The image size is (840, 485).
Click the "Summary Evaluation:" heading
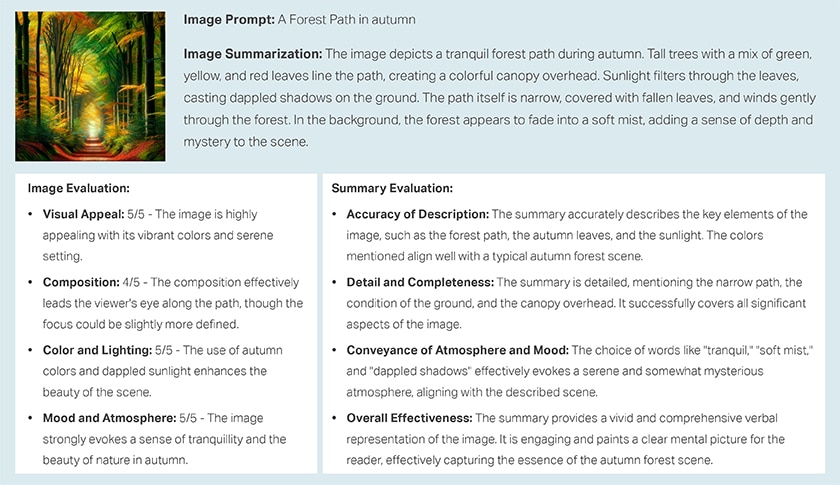392,188
